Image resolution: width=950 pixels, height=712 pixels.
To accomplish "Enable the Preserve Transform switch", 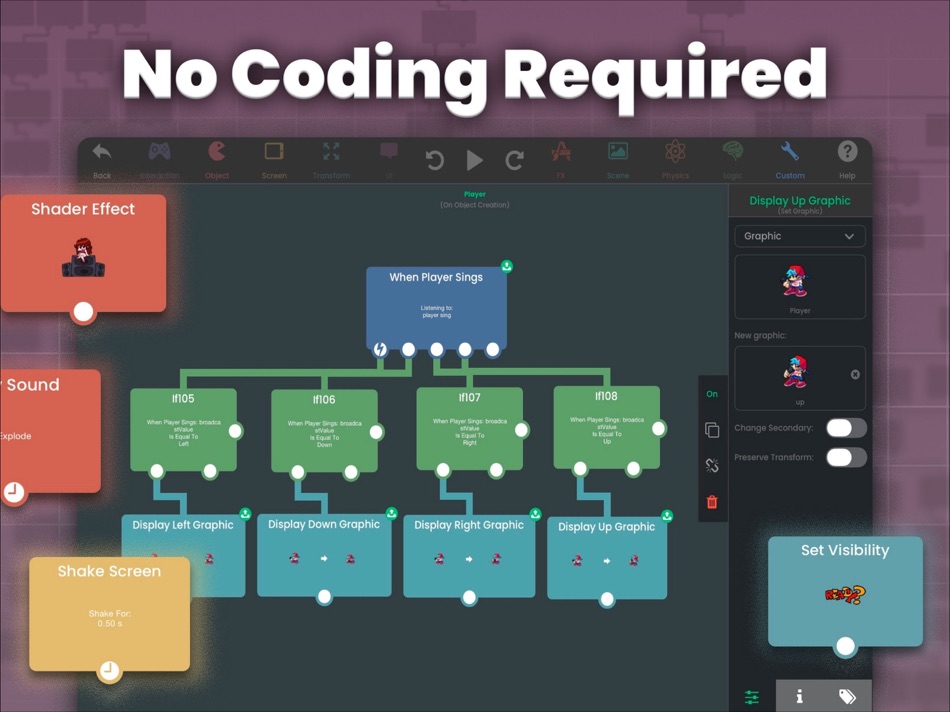I will tap(846, 457).
